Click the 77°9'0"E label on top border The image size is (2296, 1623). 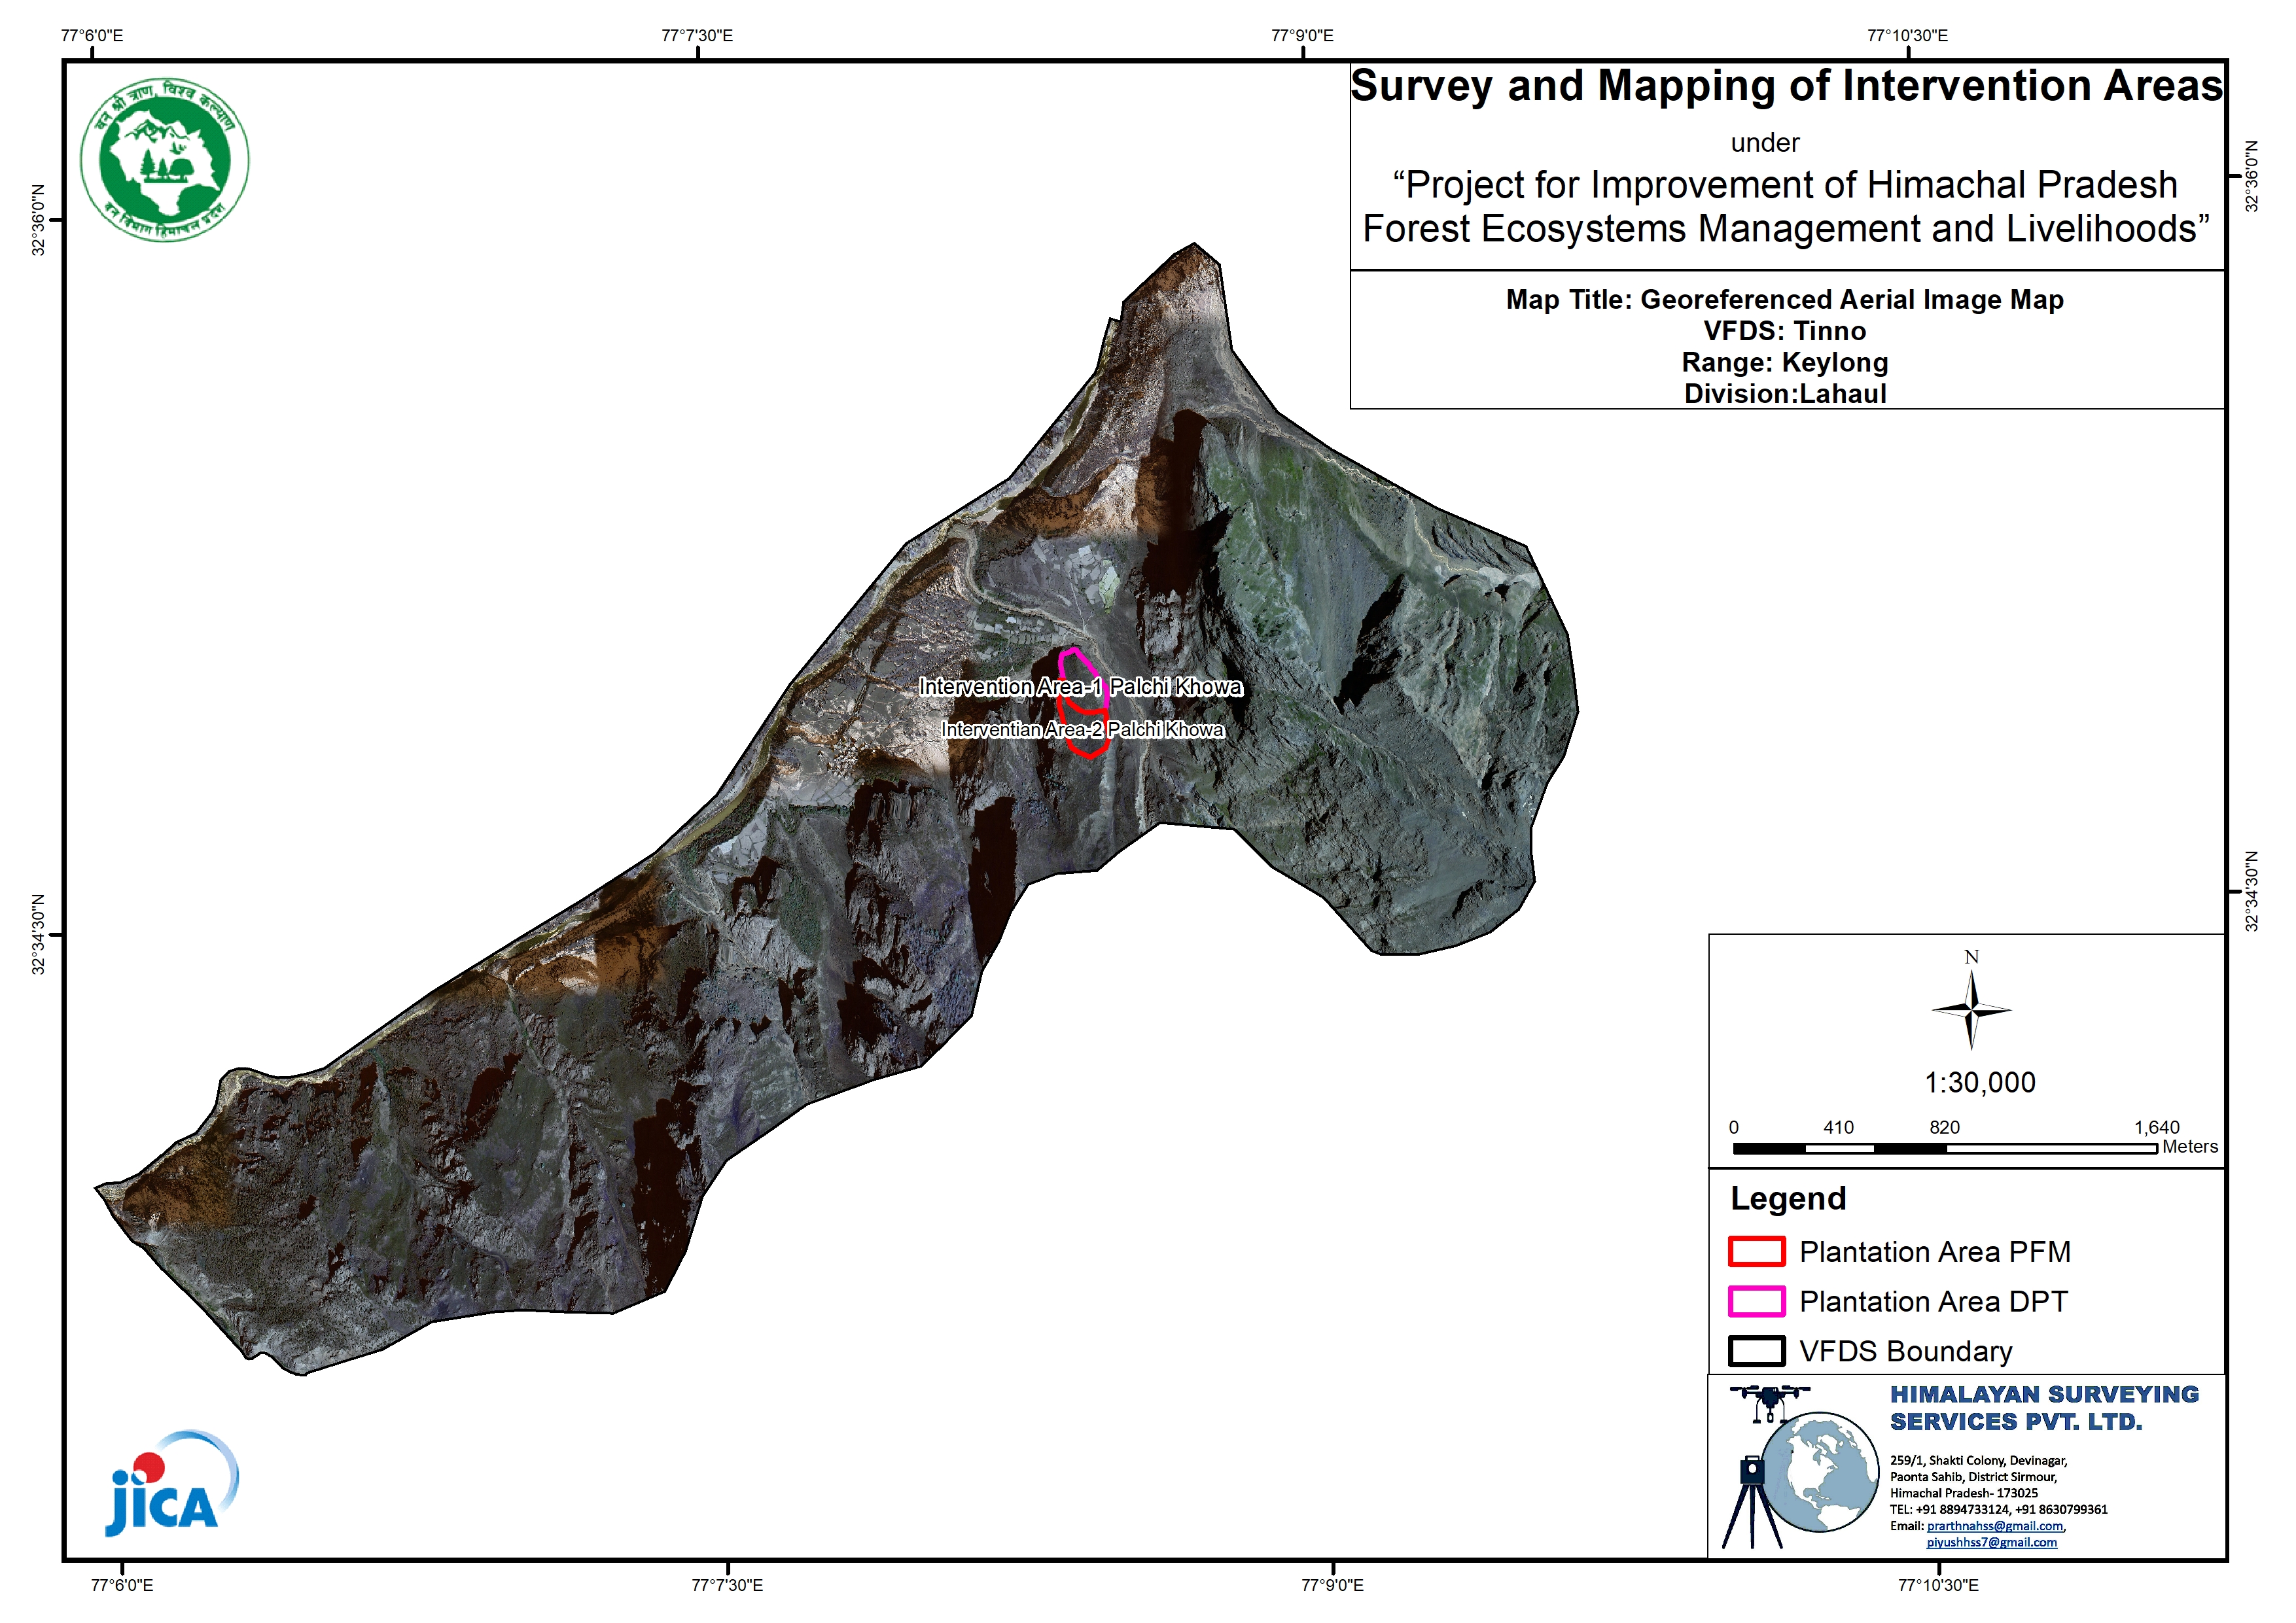click(1302, 36)
